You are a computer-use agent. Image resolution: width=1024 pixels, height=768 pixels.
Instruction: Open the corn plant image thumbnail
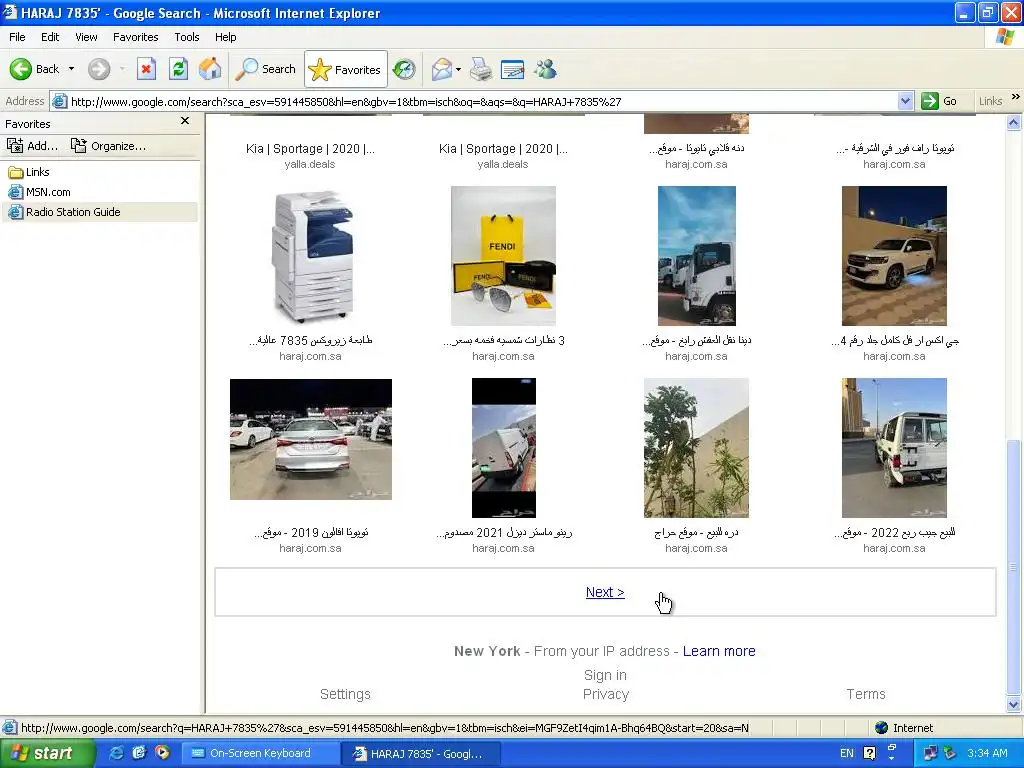696,448
